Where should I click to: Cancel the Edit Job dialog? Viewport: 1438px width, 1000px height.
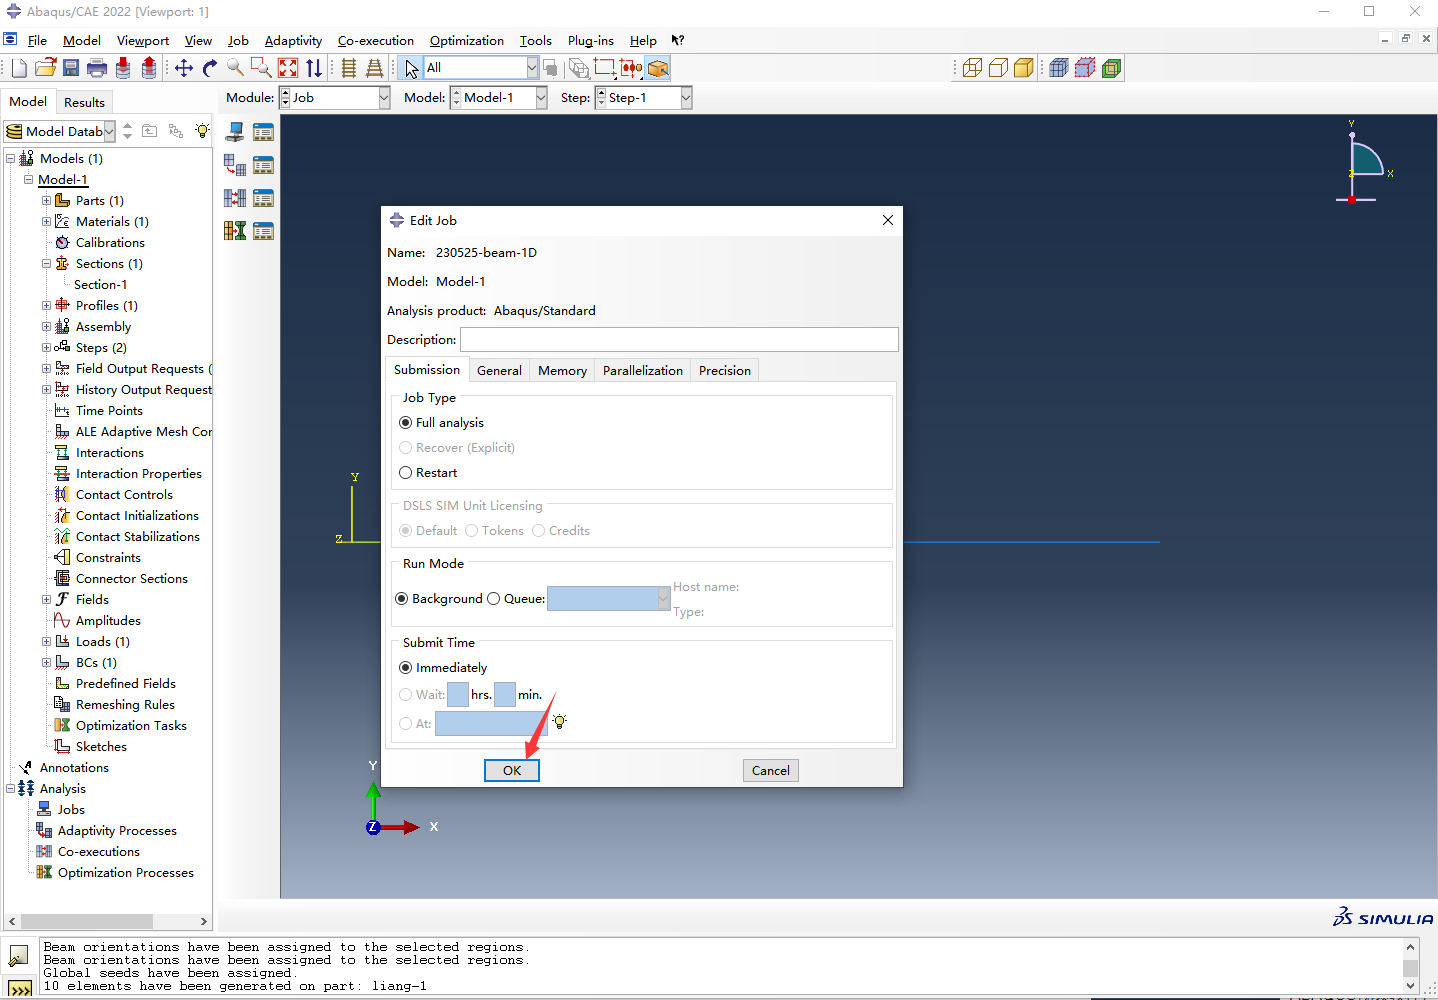[770, 771]
